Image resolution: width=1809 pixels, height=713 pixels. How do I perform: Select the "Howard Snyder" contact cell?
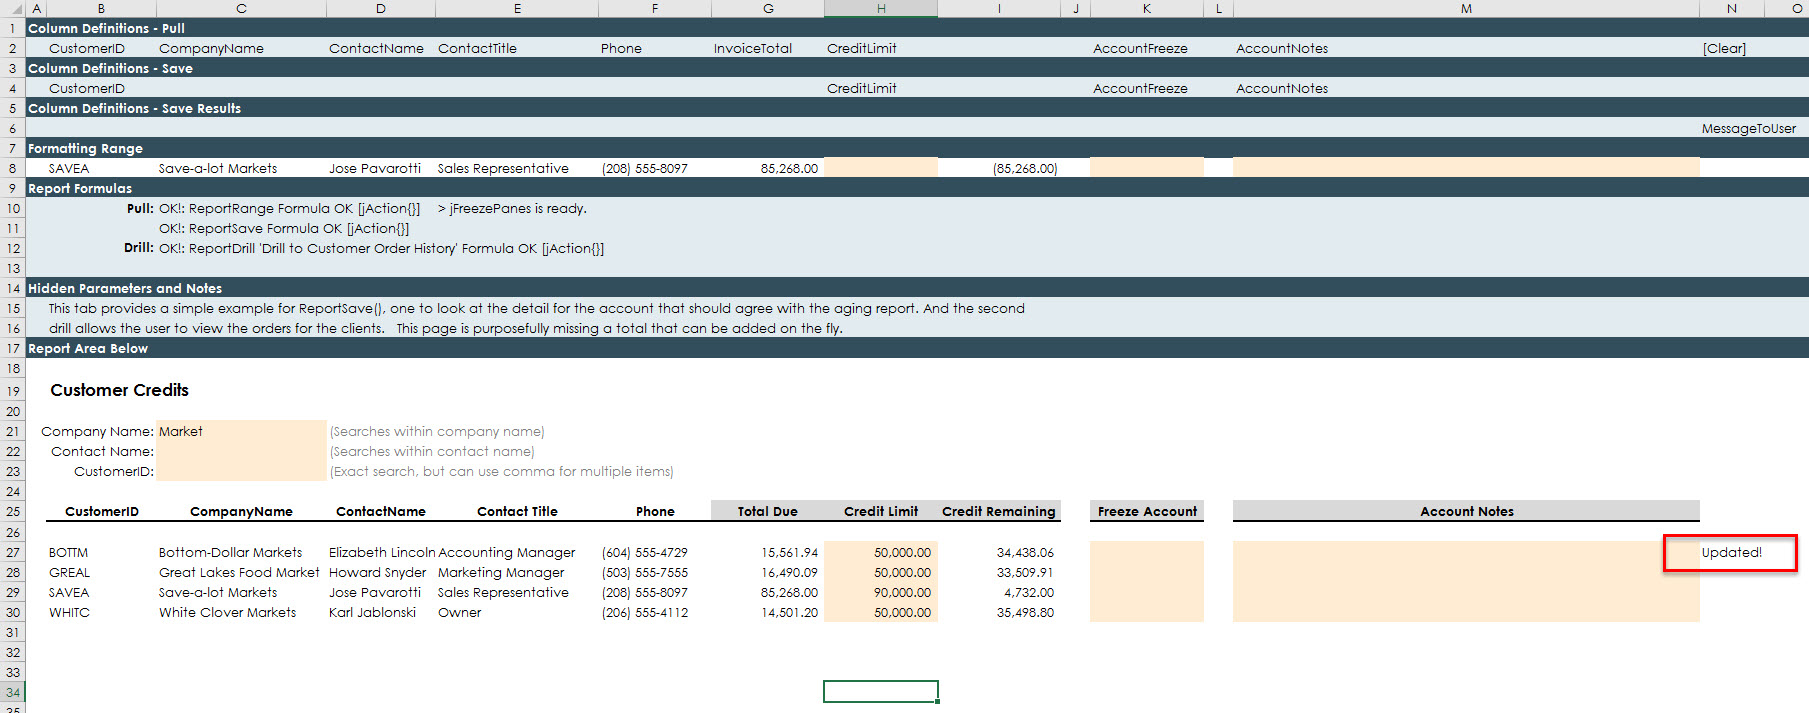[377, 572]
